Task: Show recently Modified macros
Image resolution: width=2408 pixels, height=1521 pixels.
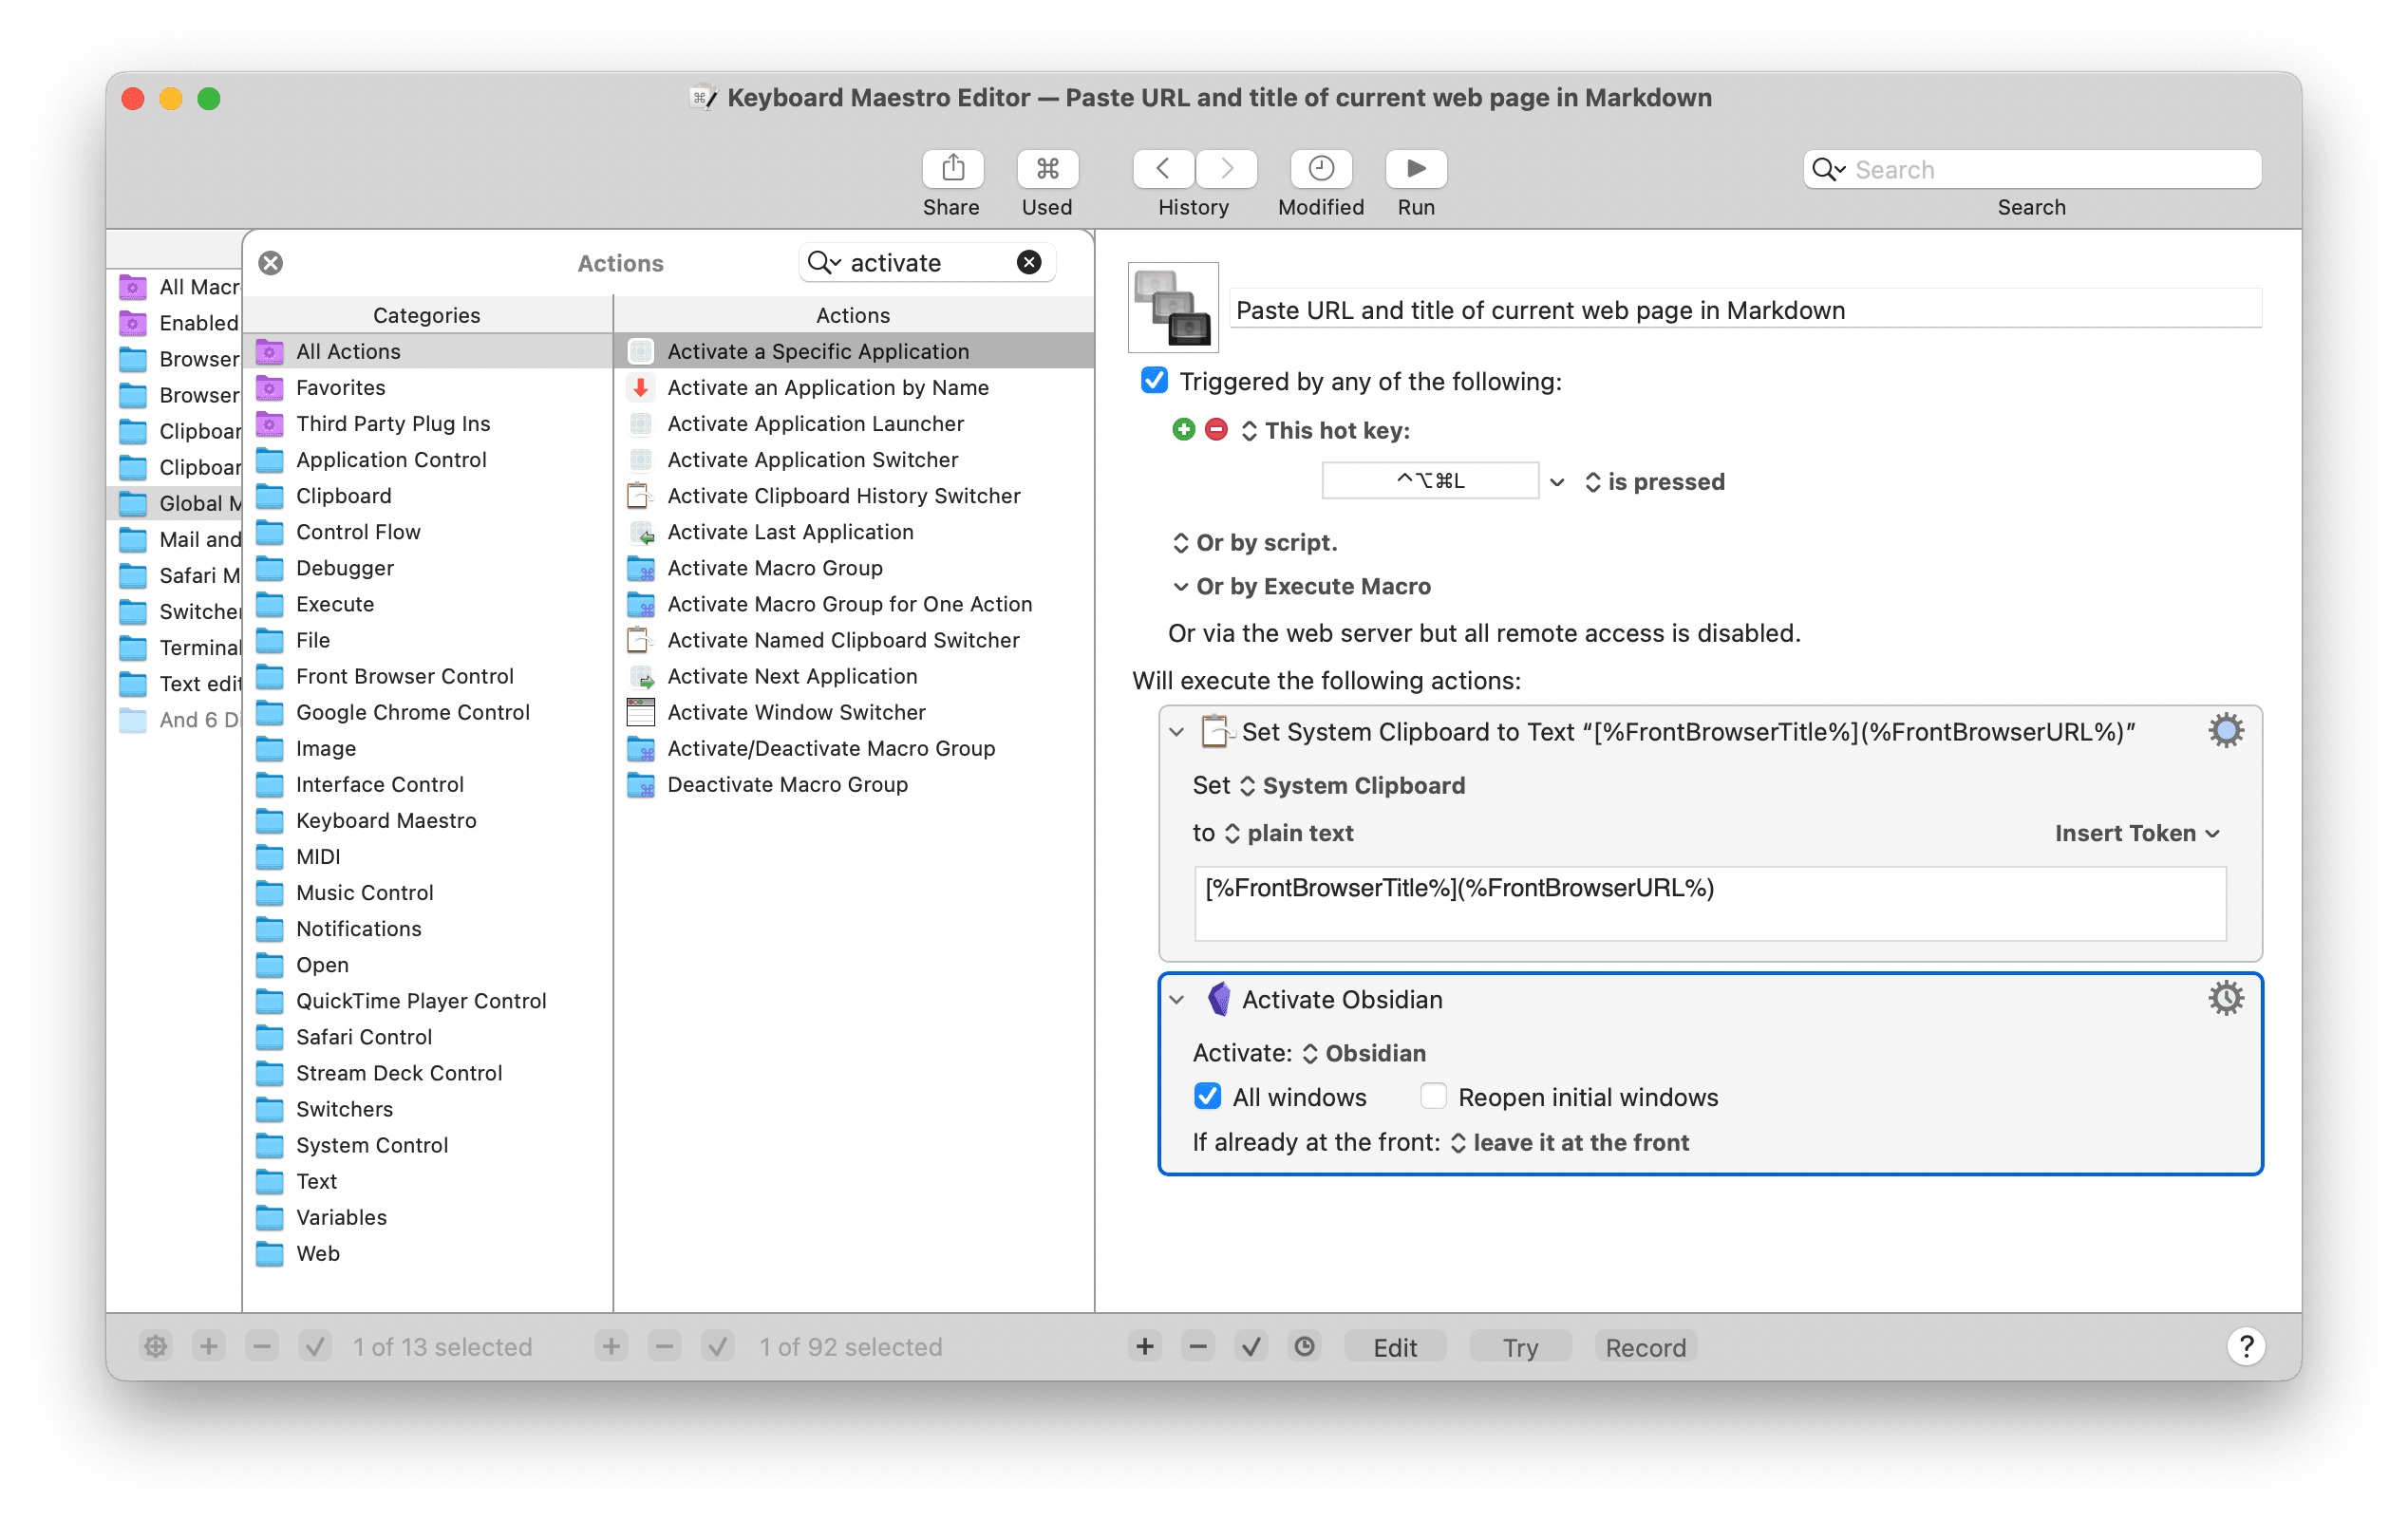Action: tap(1320, 168)
